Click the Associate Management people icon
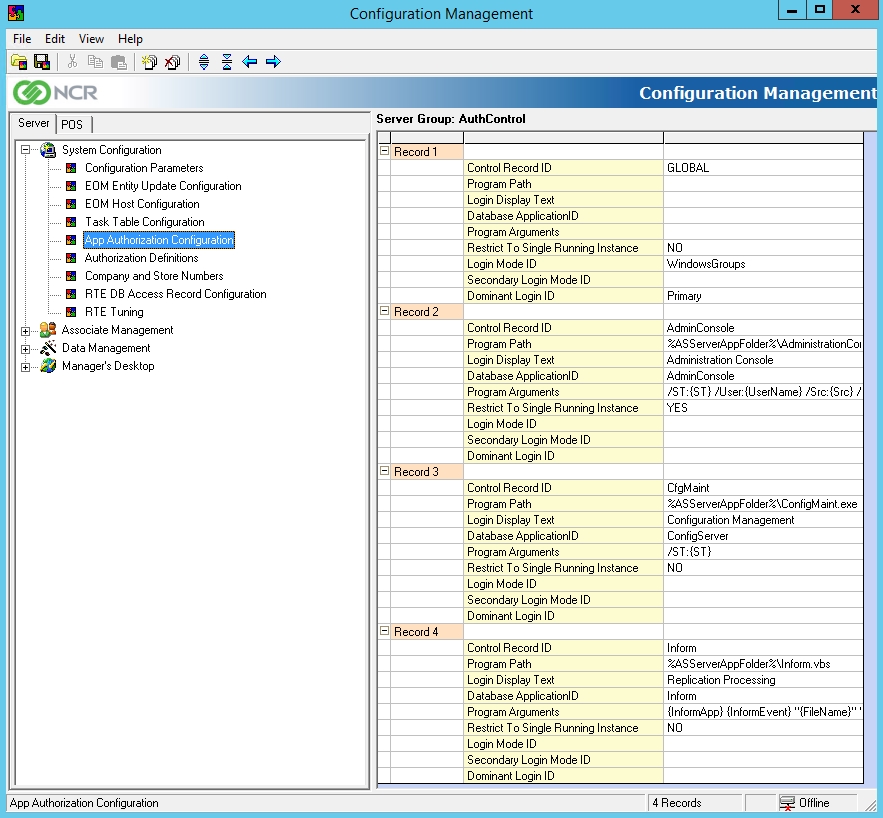 point(48,330)
